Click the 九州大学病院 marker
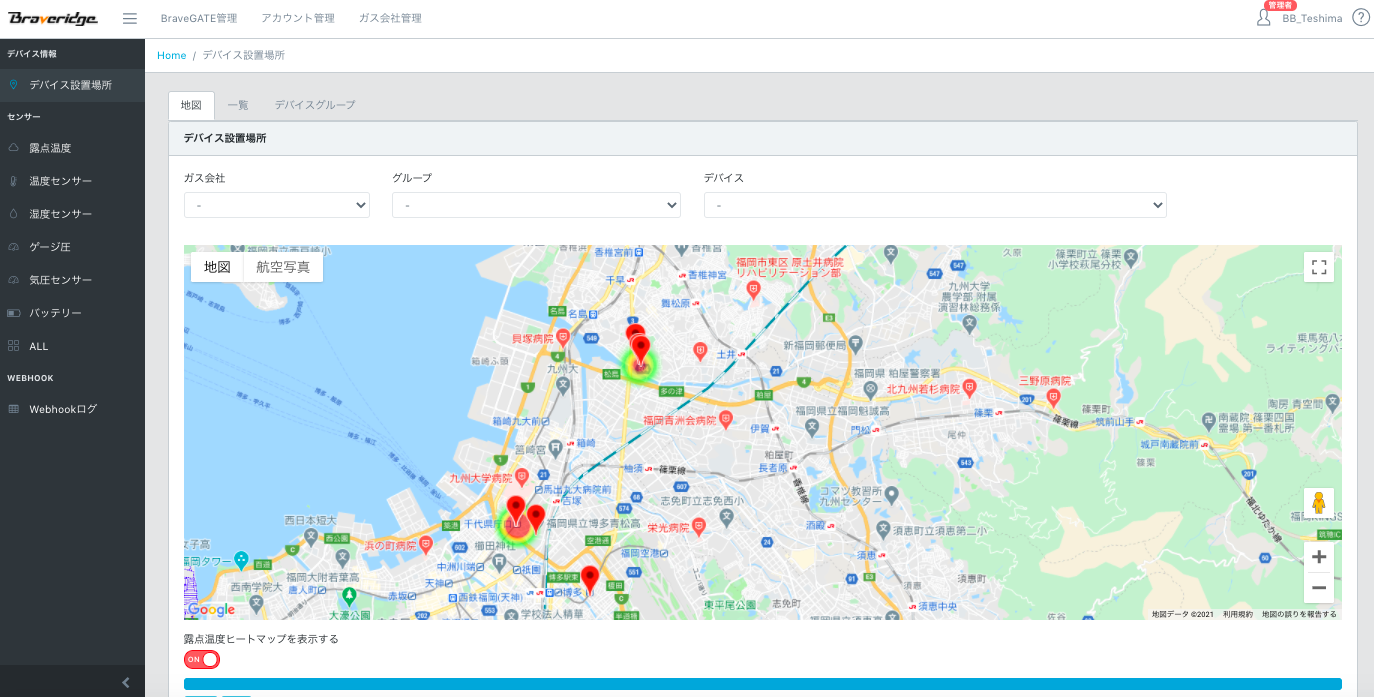 pyautogui.click(x=521, y=478)
